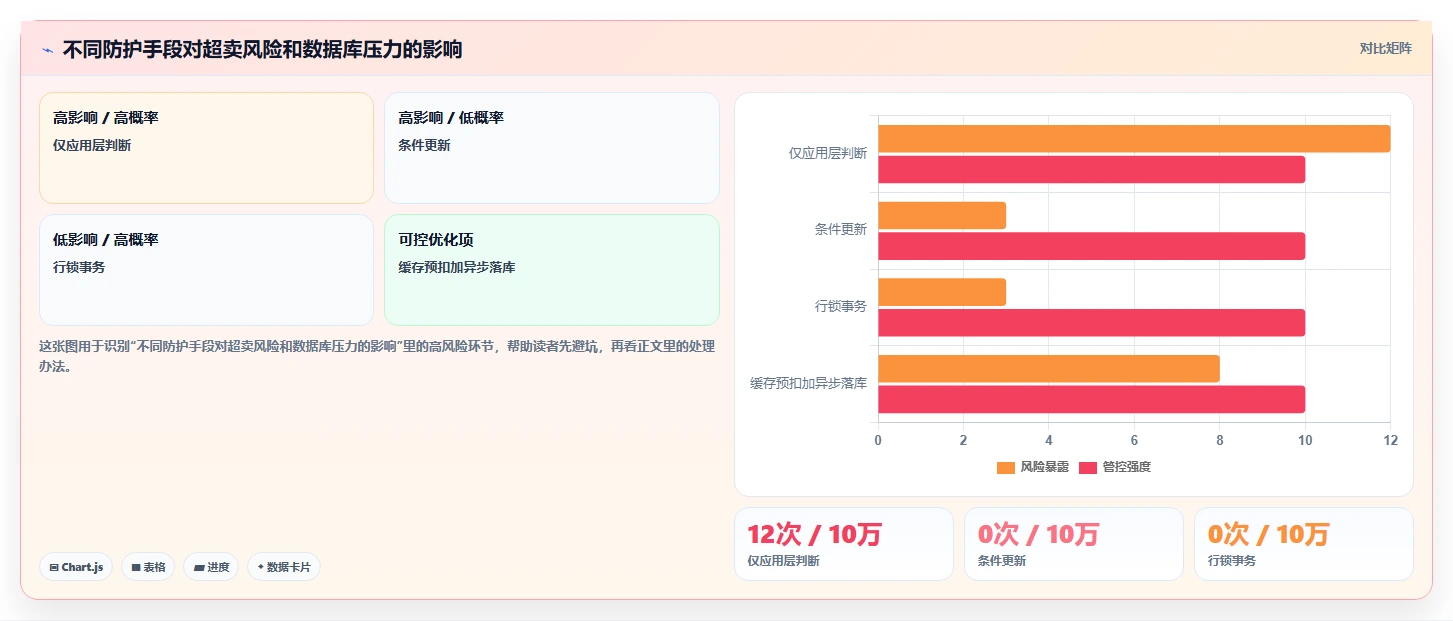Click the chart title text
This screenshot has height=621, width=1453.
pos(262,50)
